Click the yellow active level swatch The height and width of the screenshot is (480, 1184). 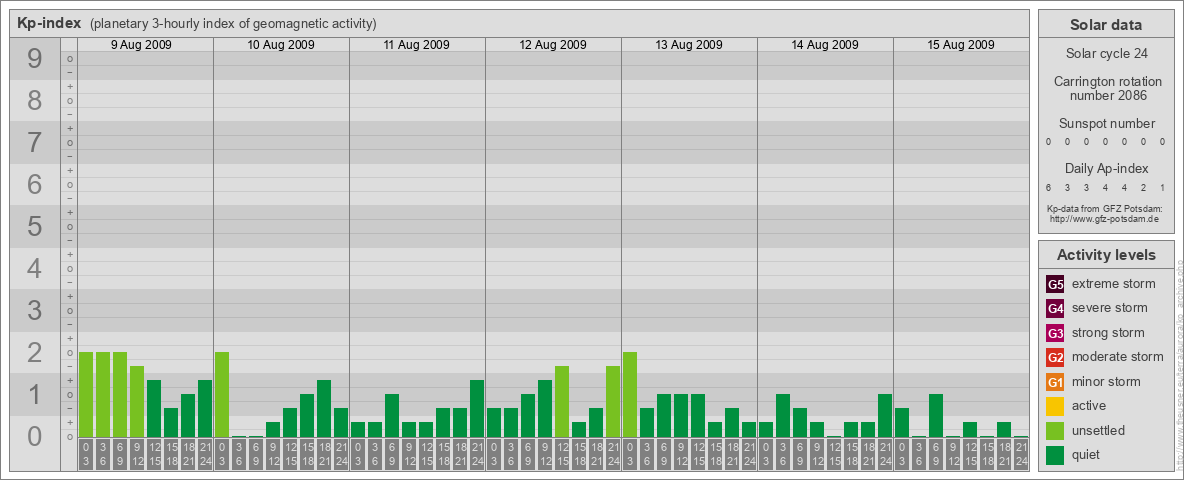tap(1055, 406)
